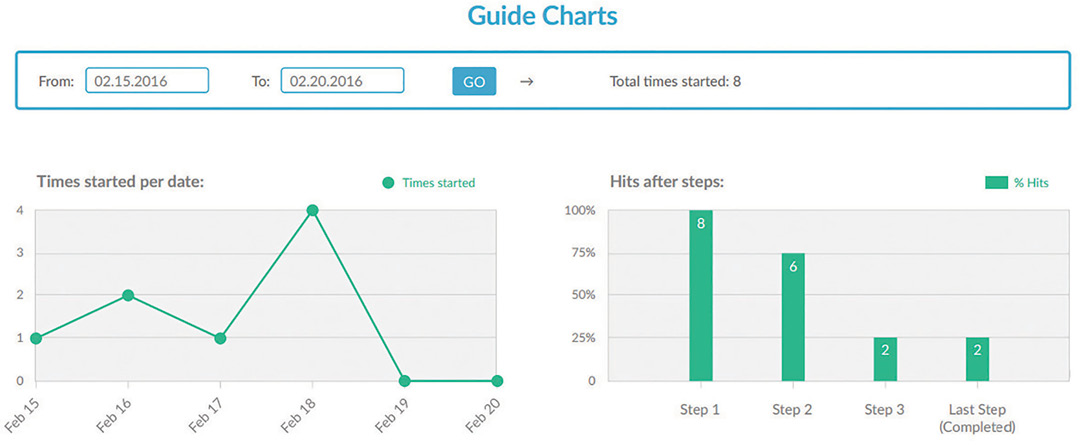Select the Feb 15 data point
The width and height of the screenshot is (1088, 445).
point(36,338)
